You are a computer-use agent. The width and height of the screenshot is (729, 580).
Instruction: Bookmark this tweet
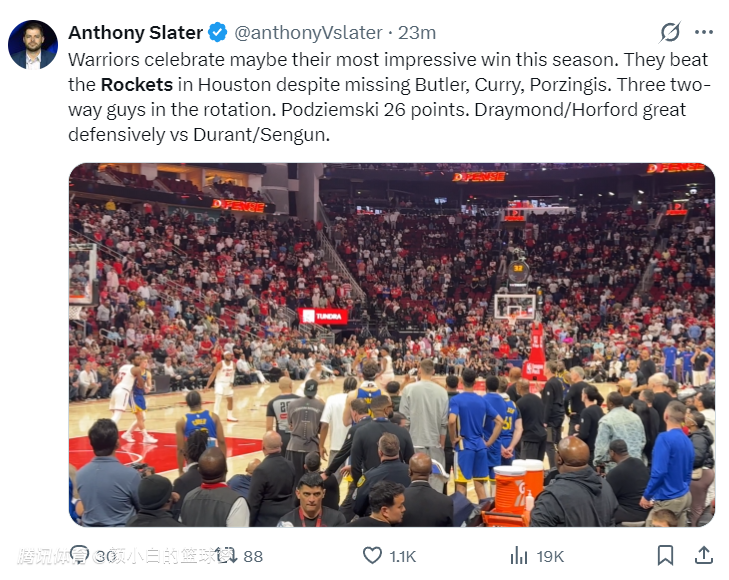pos(665,555)
